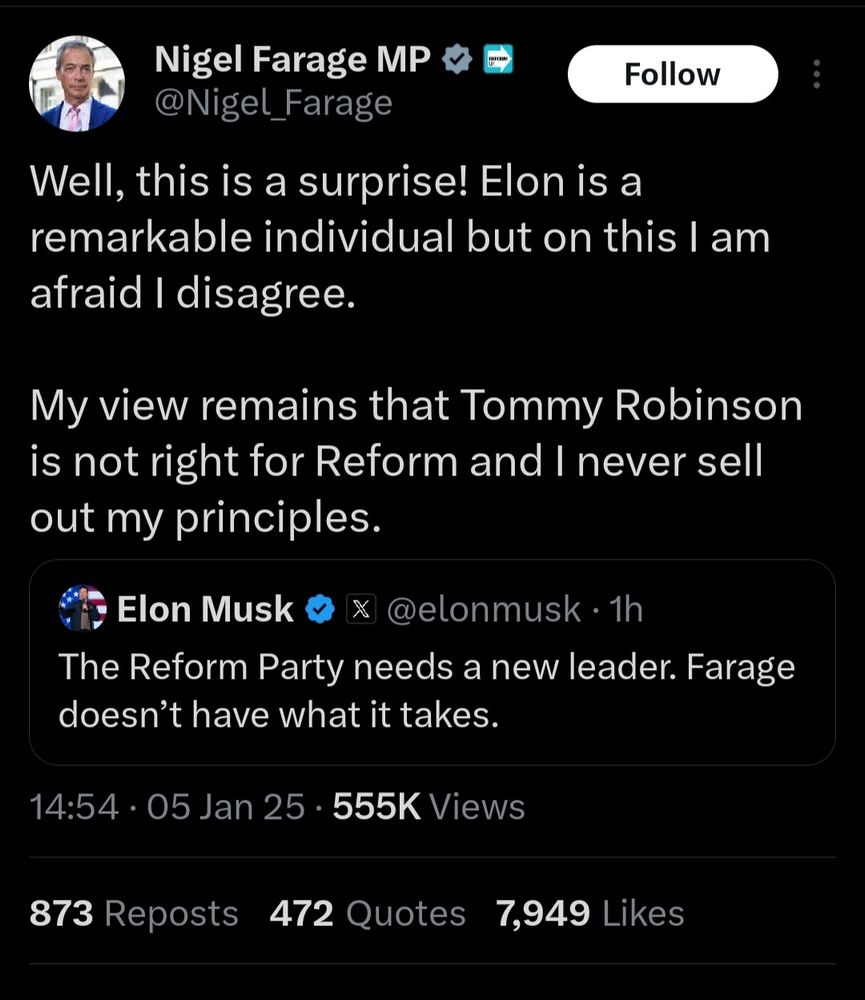Click the 1h timestamp on quoted post
This screenshot has width=865, height=1000.
click(625, 608)
